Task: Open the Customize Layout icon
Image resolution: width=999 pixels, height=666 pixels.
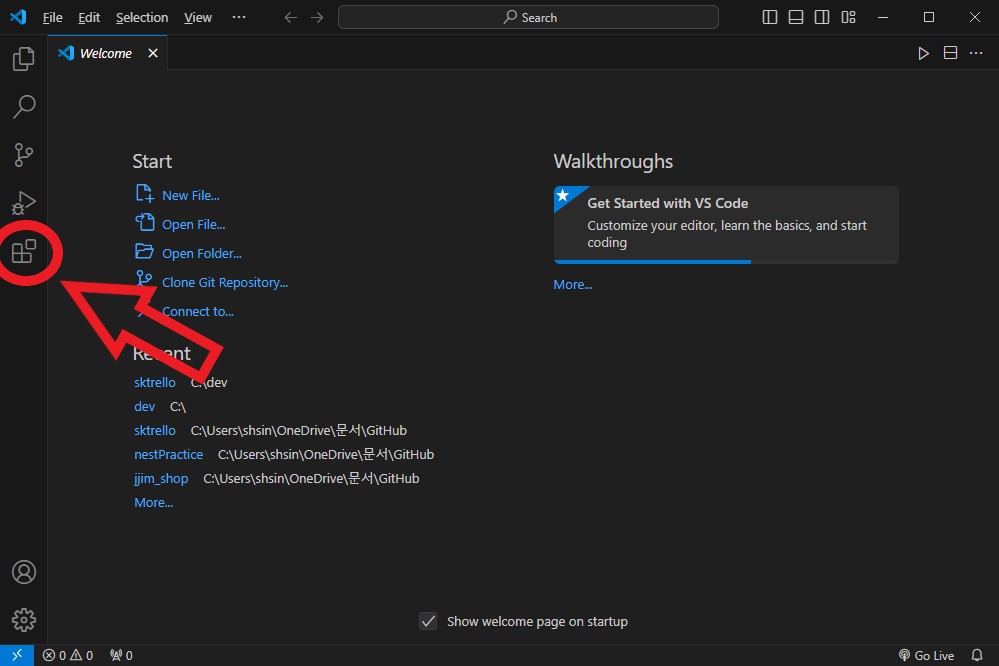Action: point(848,17)
